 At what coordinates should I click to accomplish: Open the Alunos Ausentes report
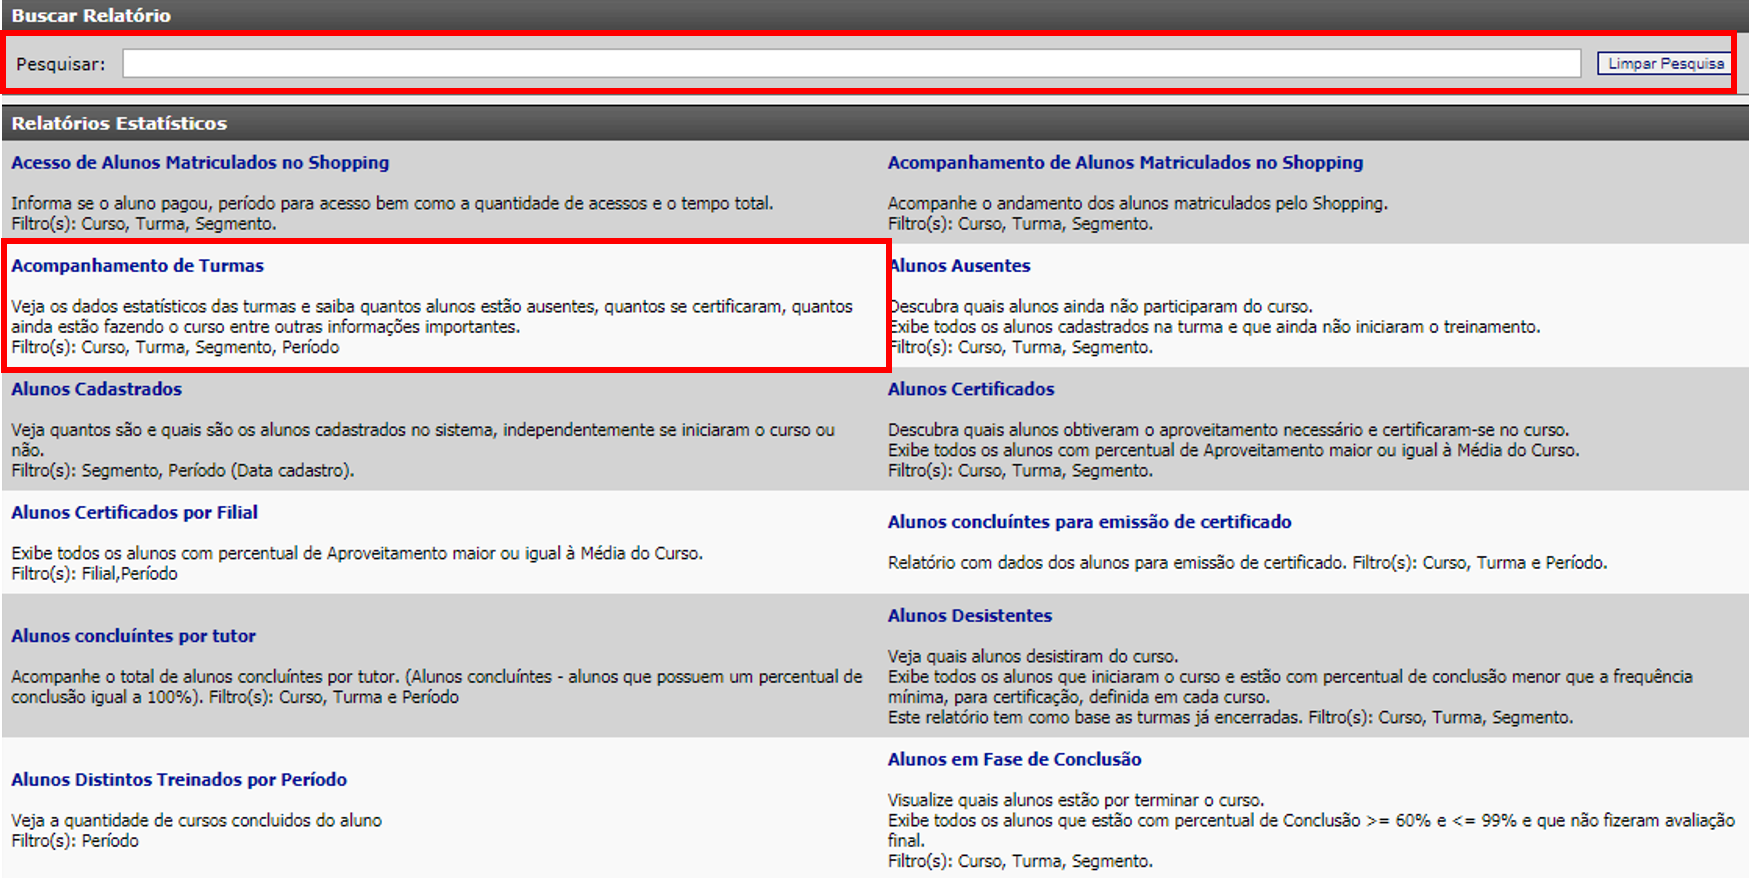[x=960, y=266]
